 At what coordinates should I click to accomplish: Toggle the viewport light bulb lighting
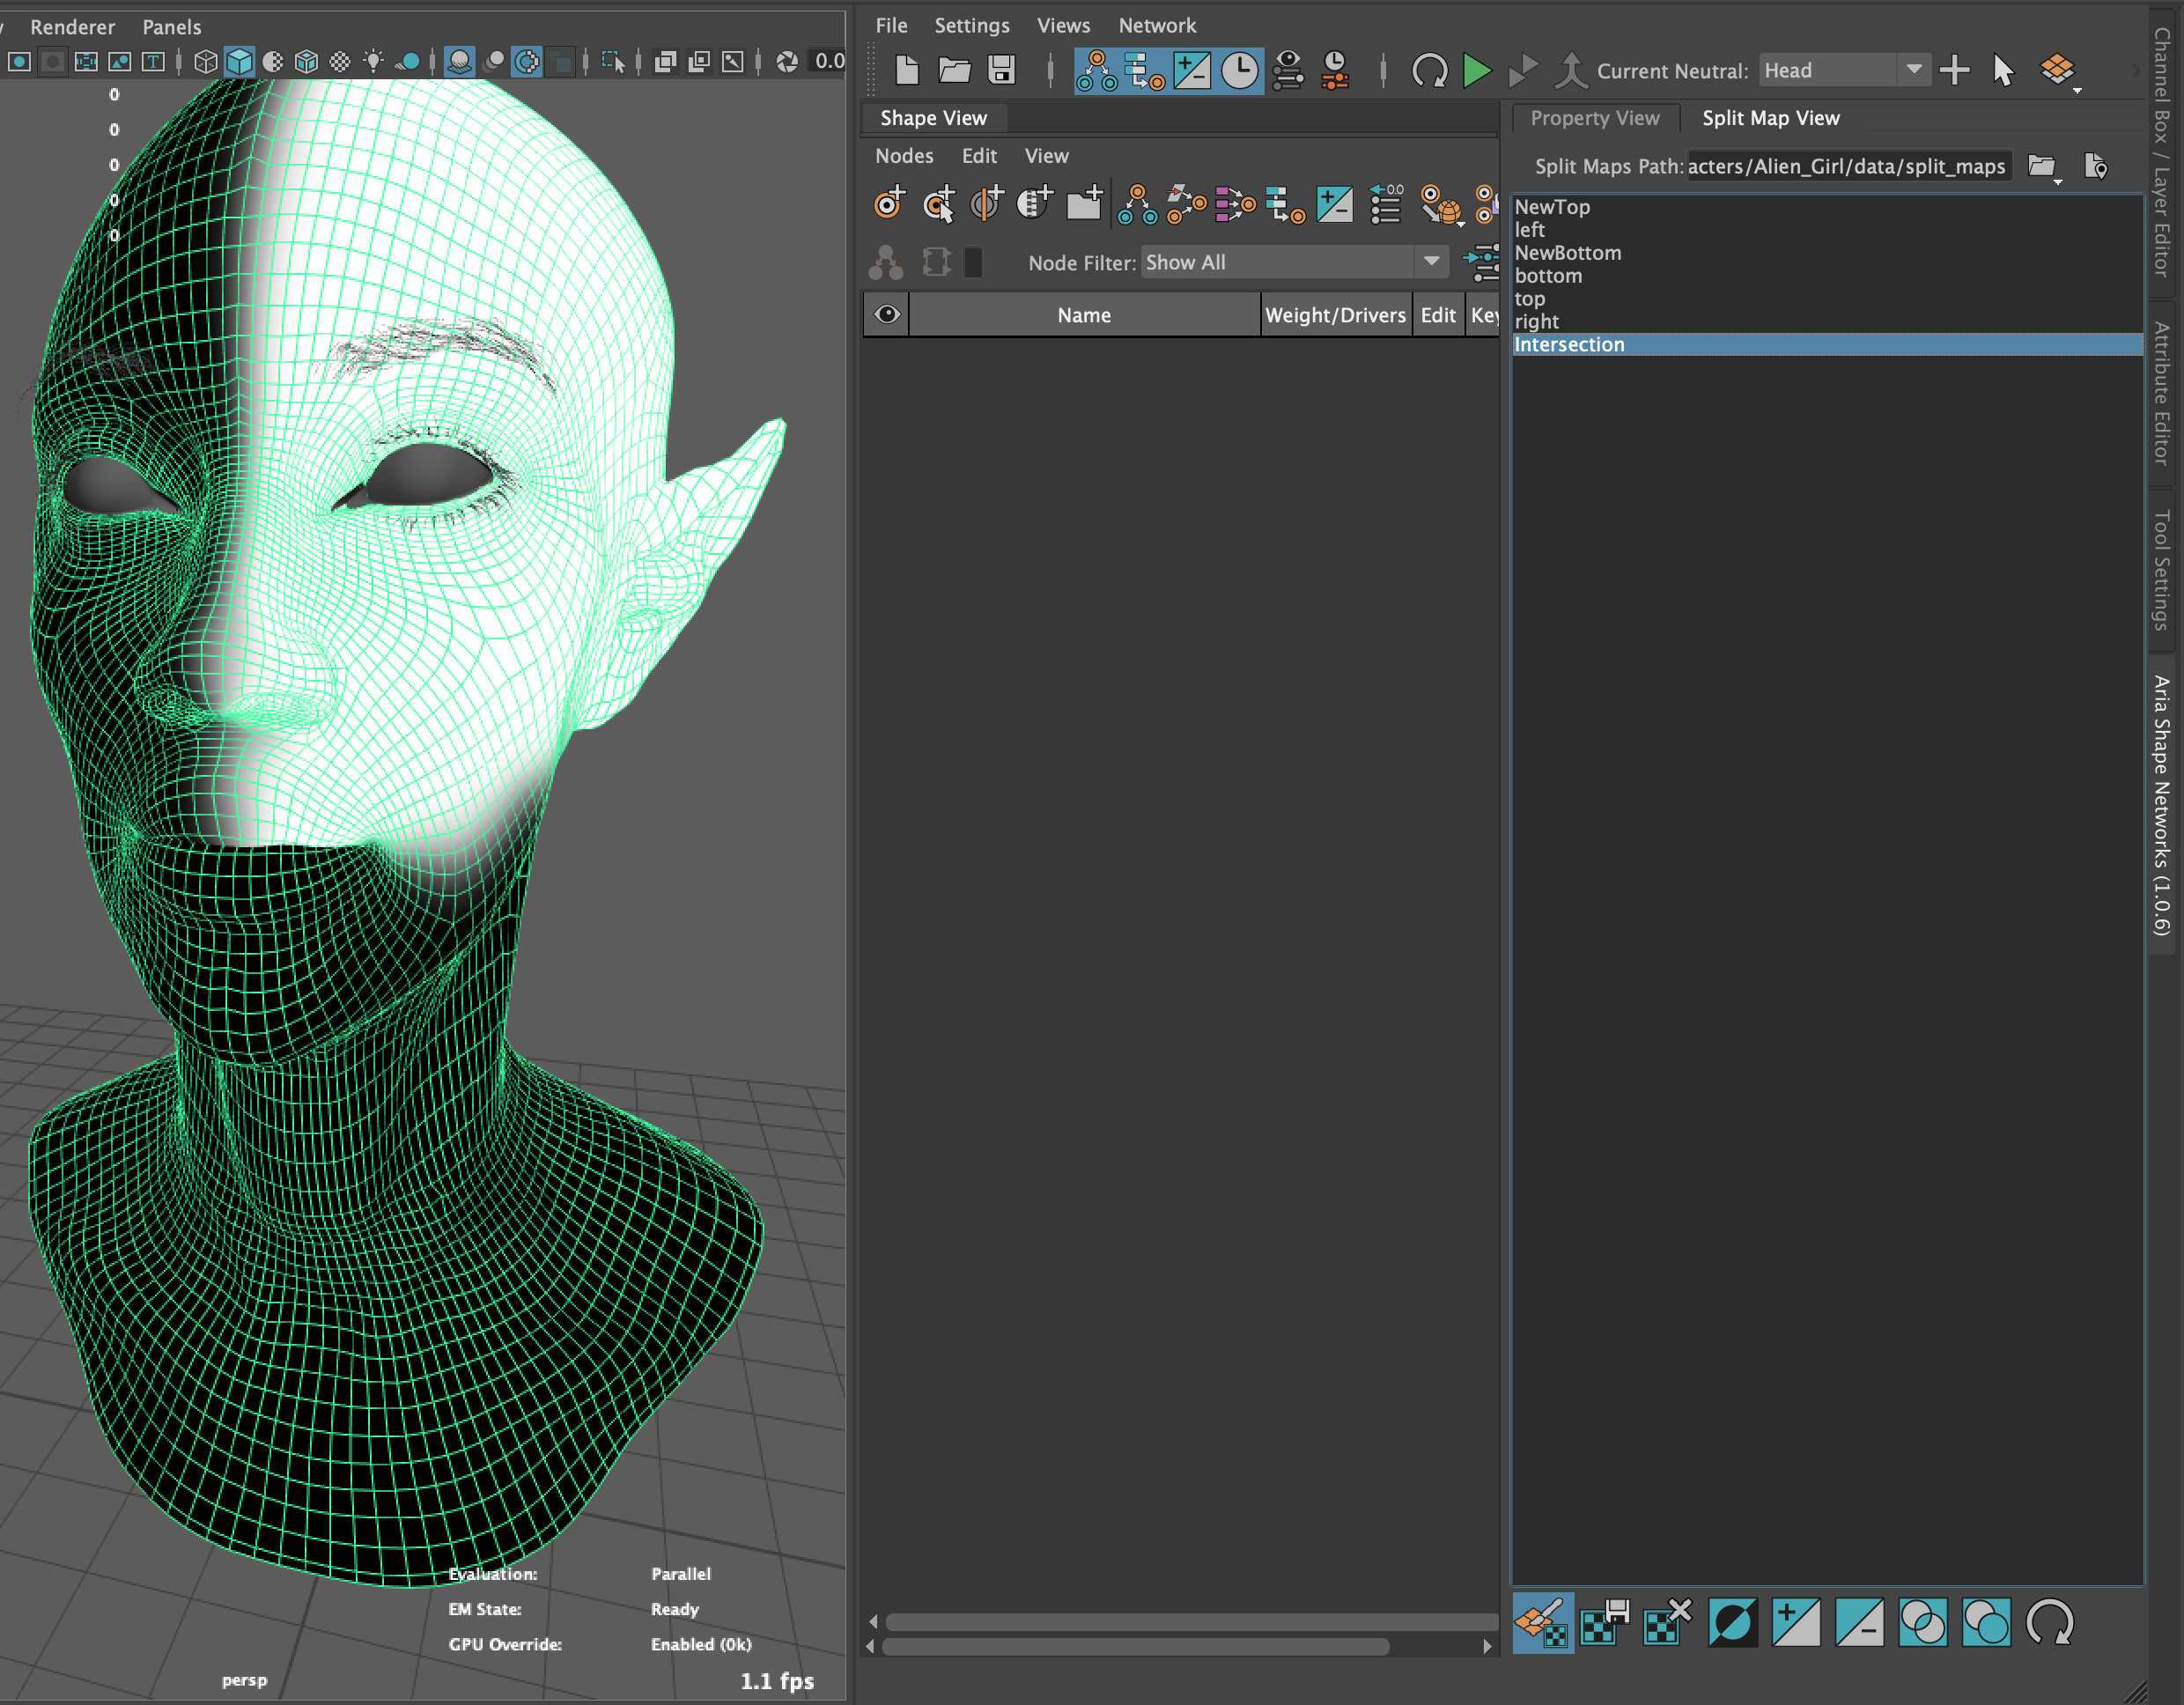(373, 62)
